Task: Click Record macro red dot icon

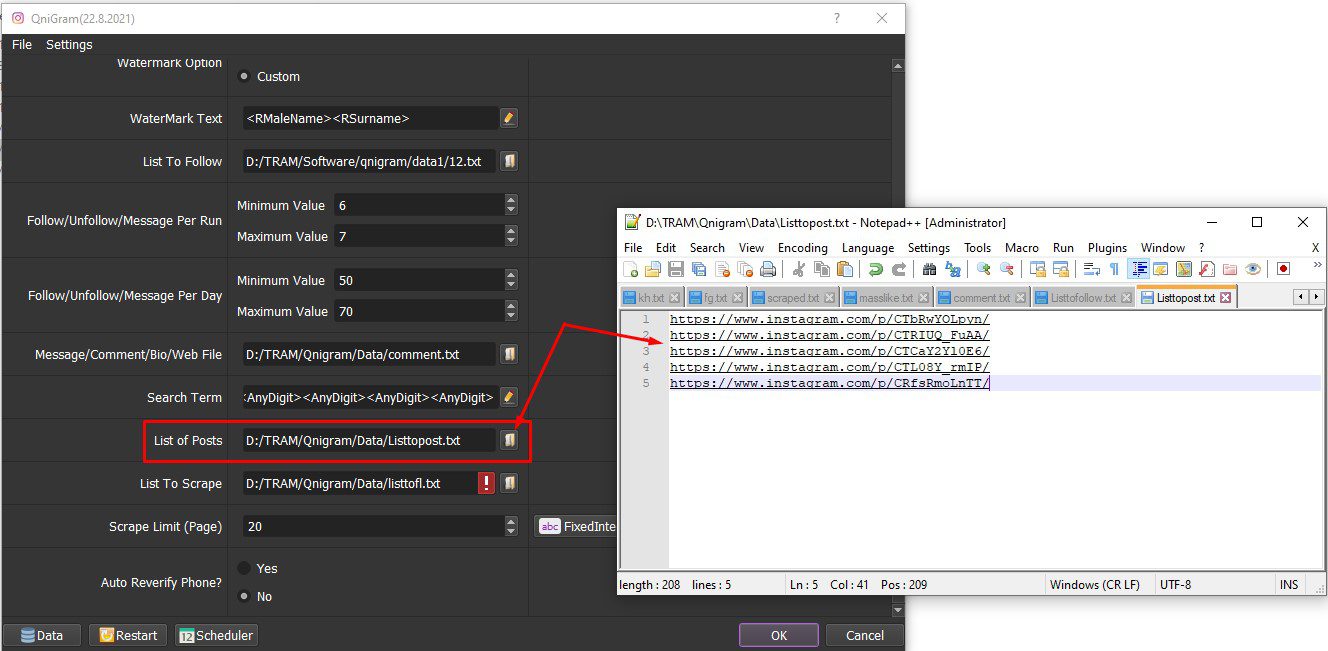Action: point(1283,269)
